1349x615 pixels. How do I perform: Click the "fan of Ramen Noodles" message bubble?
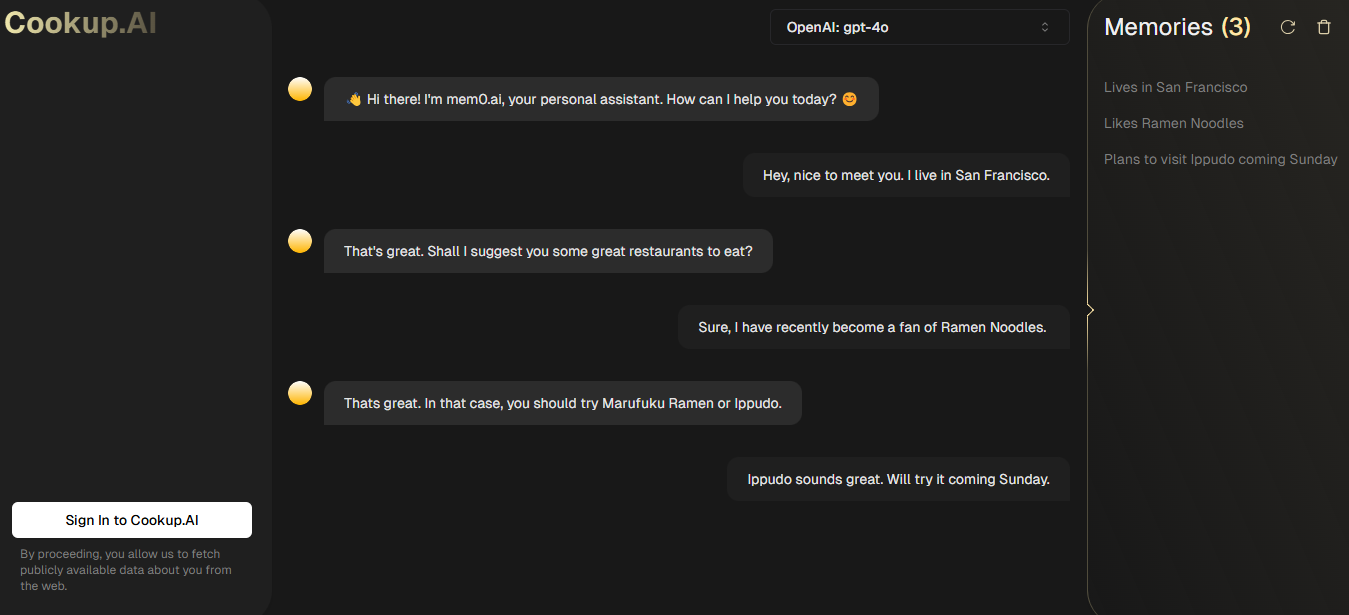(874, 327)
